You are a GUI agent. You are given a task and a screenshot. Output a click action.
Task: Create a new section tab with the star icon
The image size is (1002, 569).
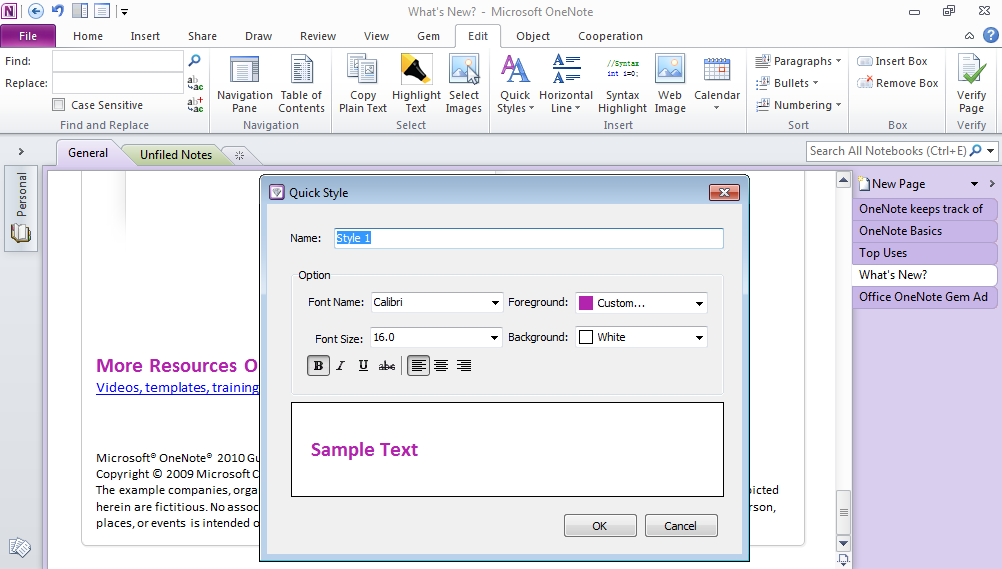(x=240, y=155)
